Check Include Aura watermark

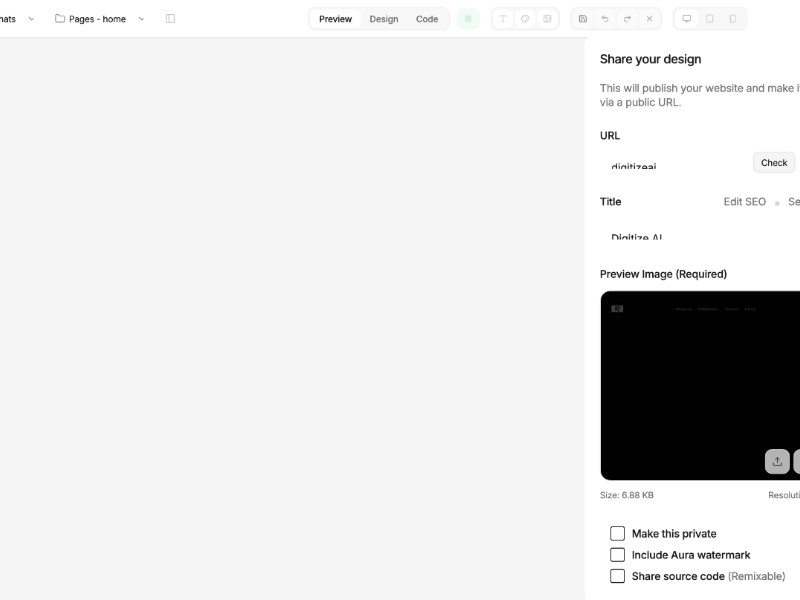pos(617,554)
